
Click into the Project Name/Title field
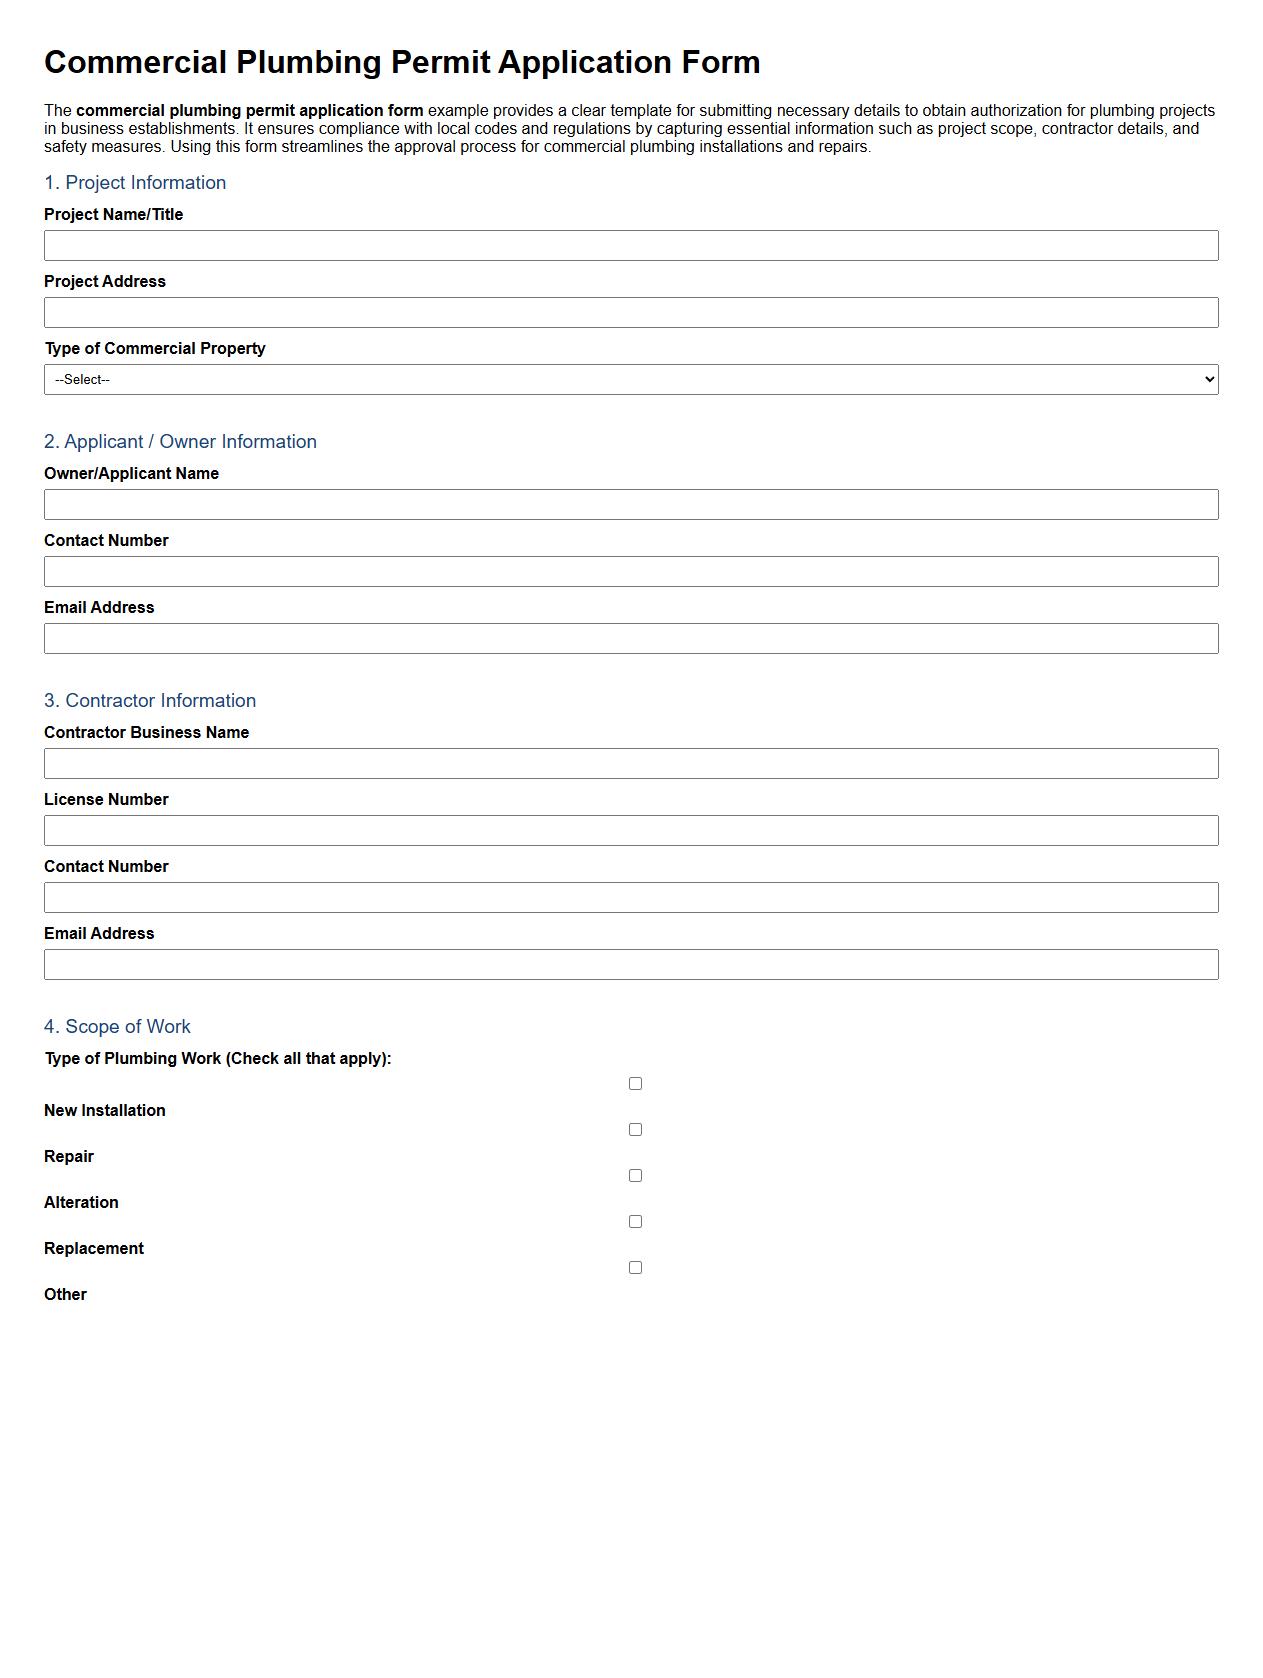(x=630, y=243)
